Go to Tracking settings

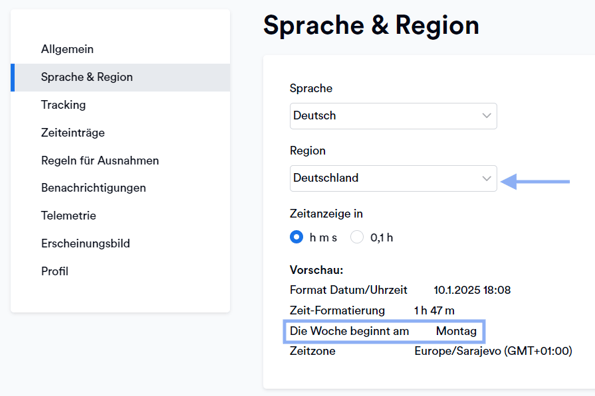pos(63,105)
